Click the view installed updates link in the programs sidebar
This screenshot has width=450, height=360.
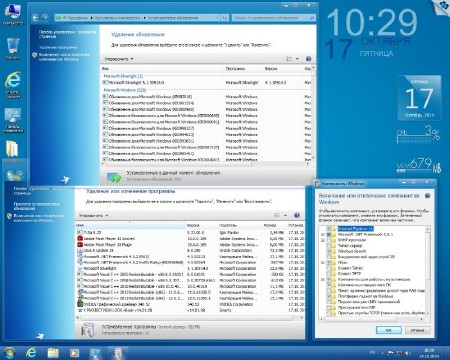[x=37, y=206]
